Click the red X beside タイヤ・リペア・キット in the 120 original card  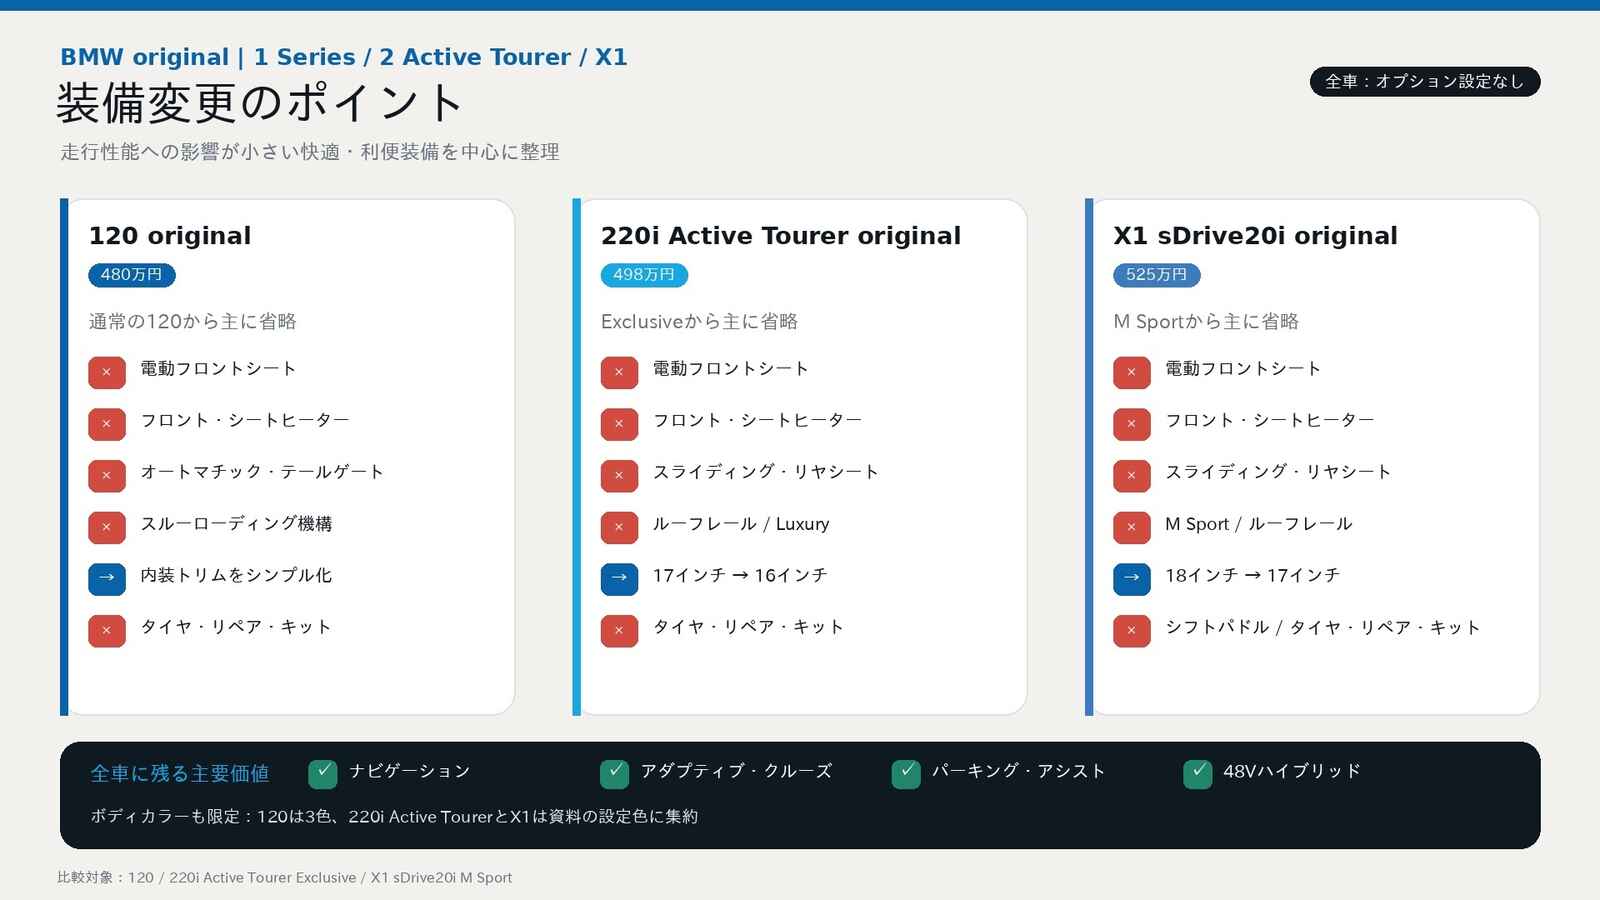click(107, 631)
